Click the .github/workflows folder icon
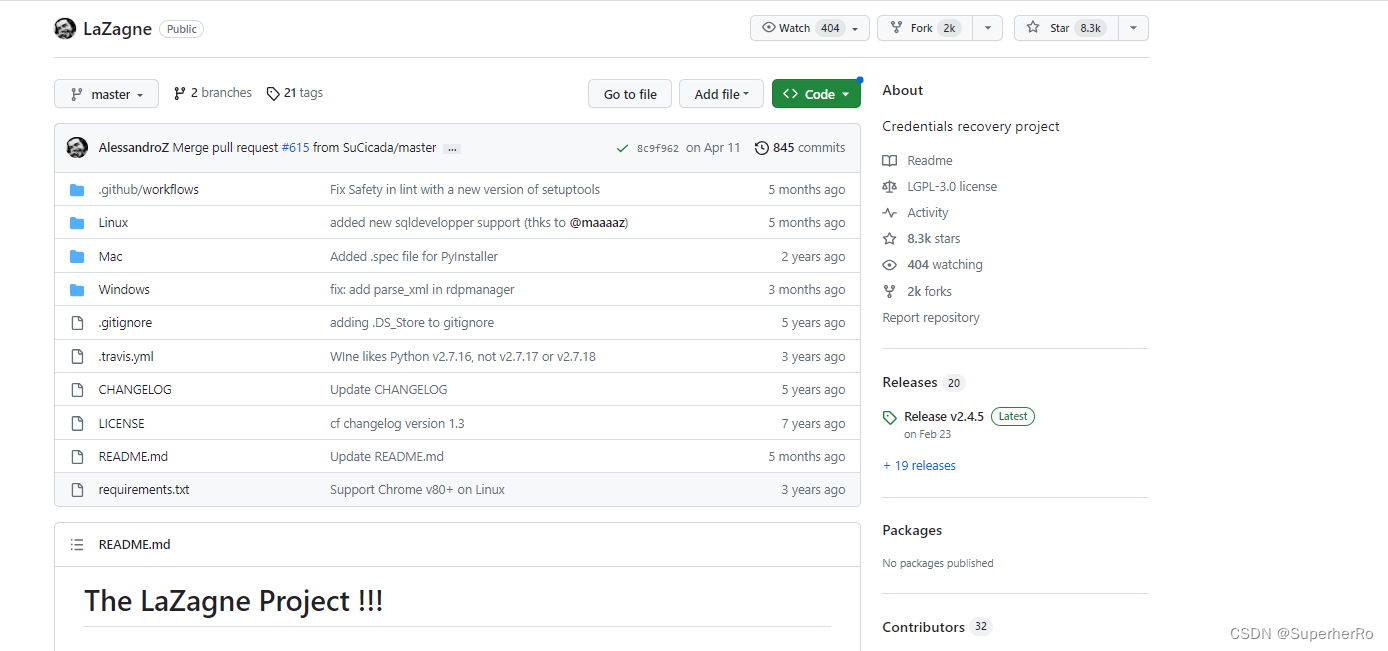The height and width of the screenshot is (651, 1388). [77, 190]
